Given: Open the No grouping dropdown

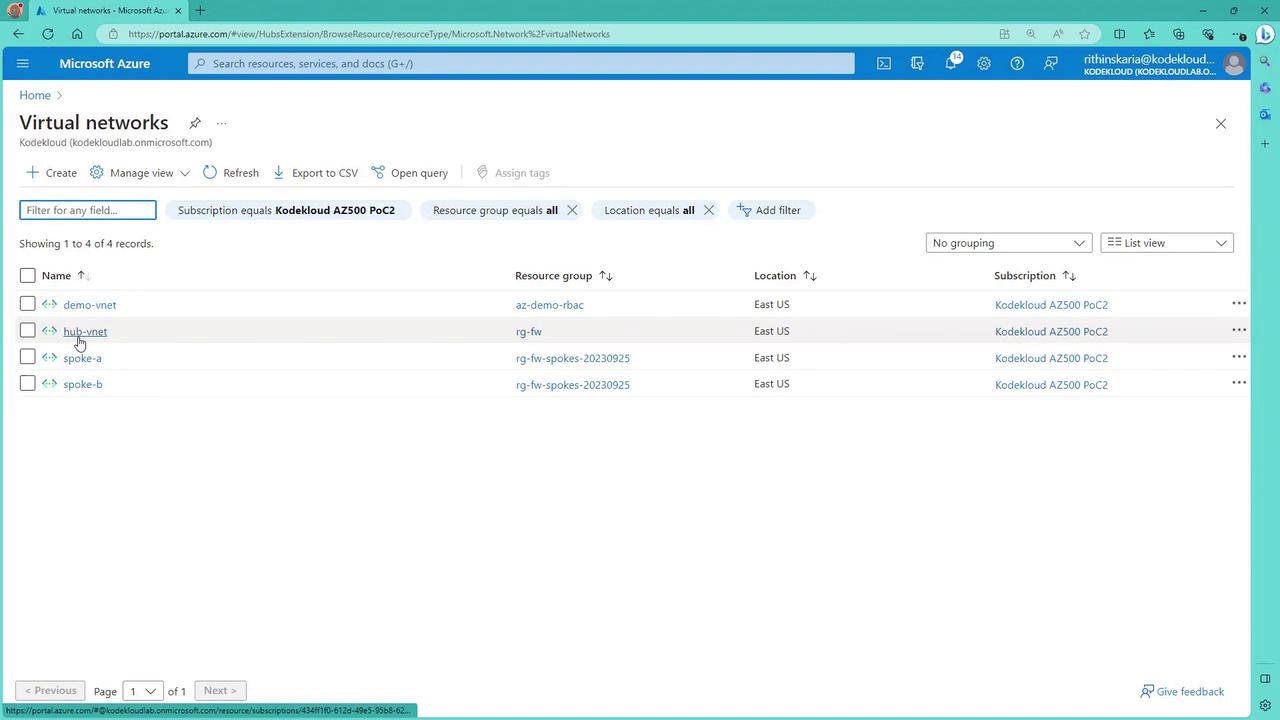Looking at the screenshot, I should [1009, 243].
